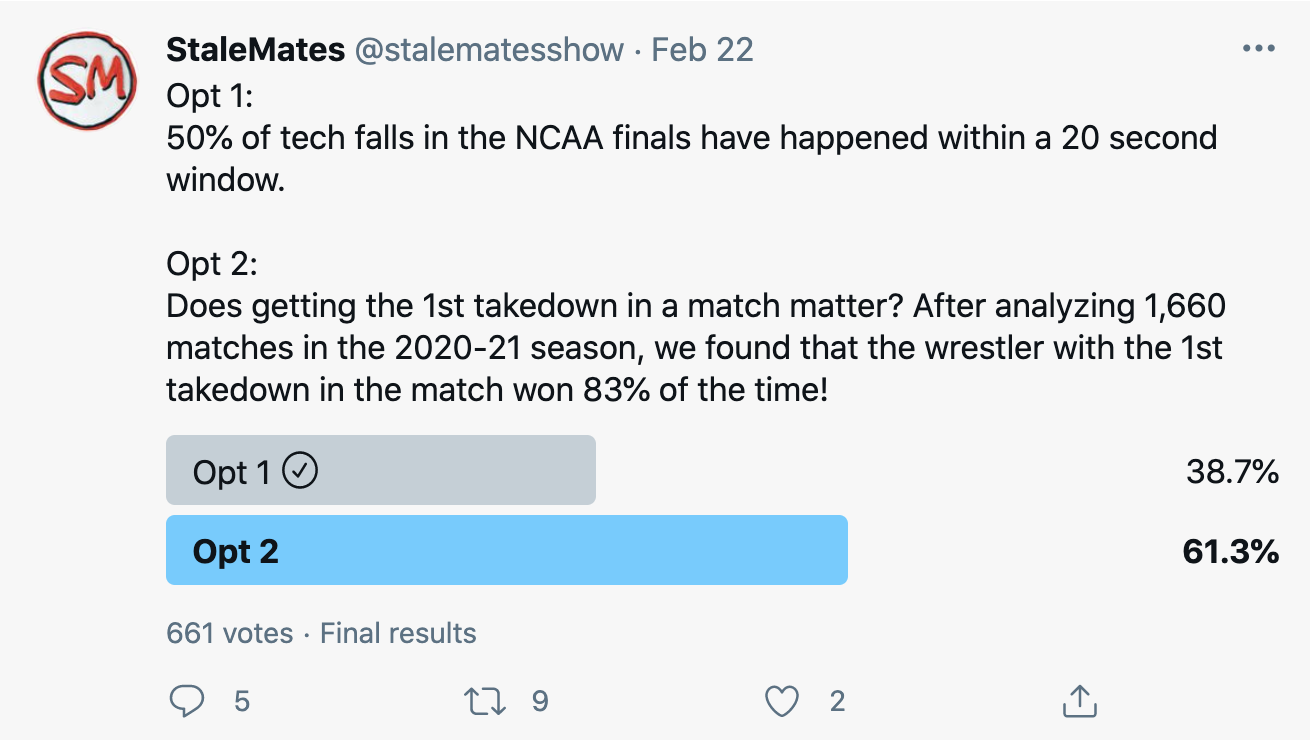The height and width of the screenshot is (740, 1310).
Task: Retweet using the retweet arrows icon
Action: (486, 701)
